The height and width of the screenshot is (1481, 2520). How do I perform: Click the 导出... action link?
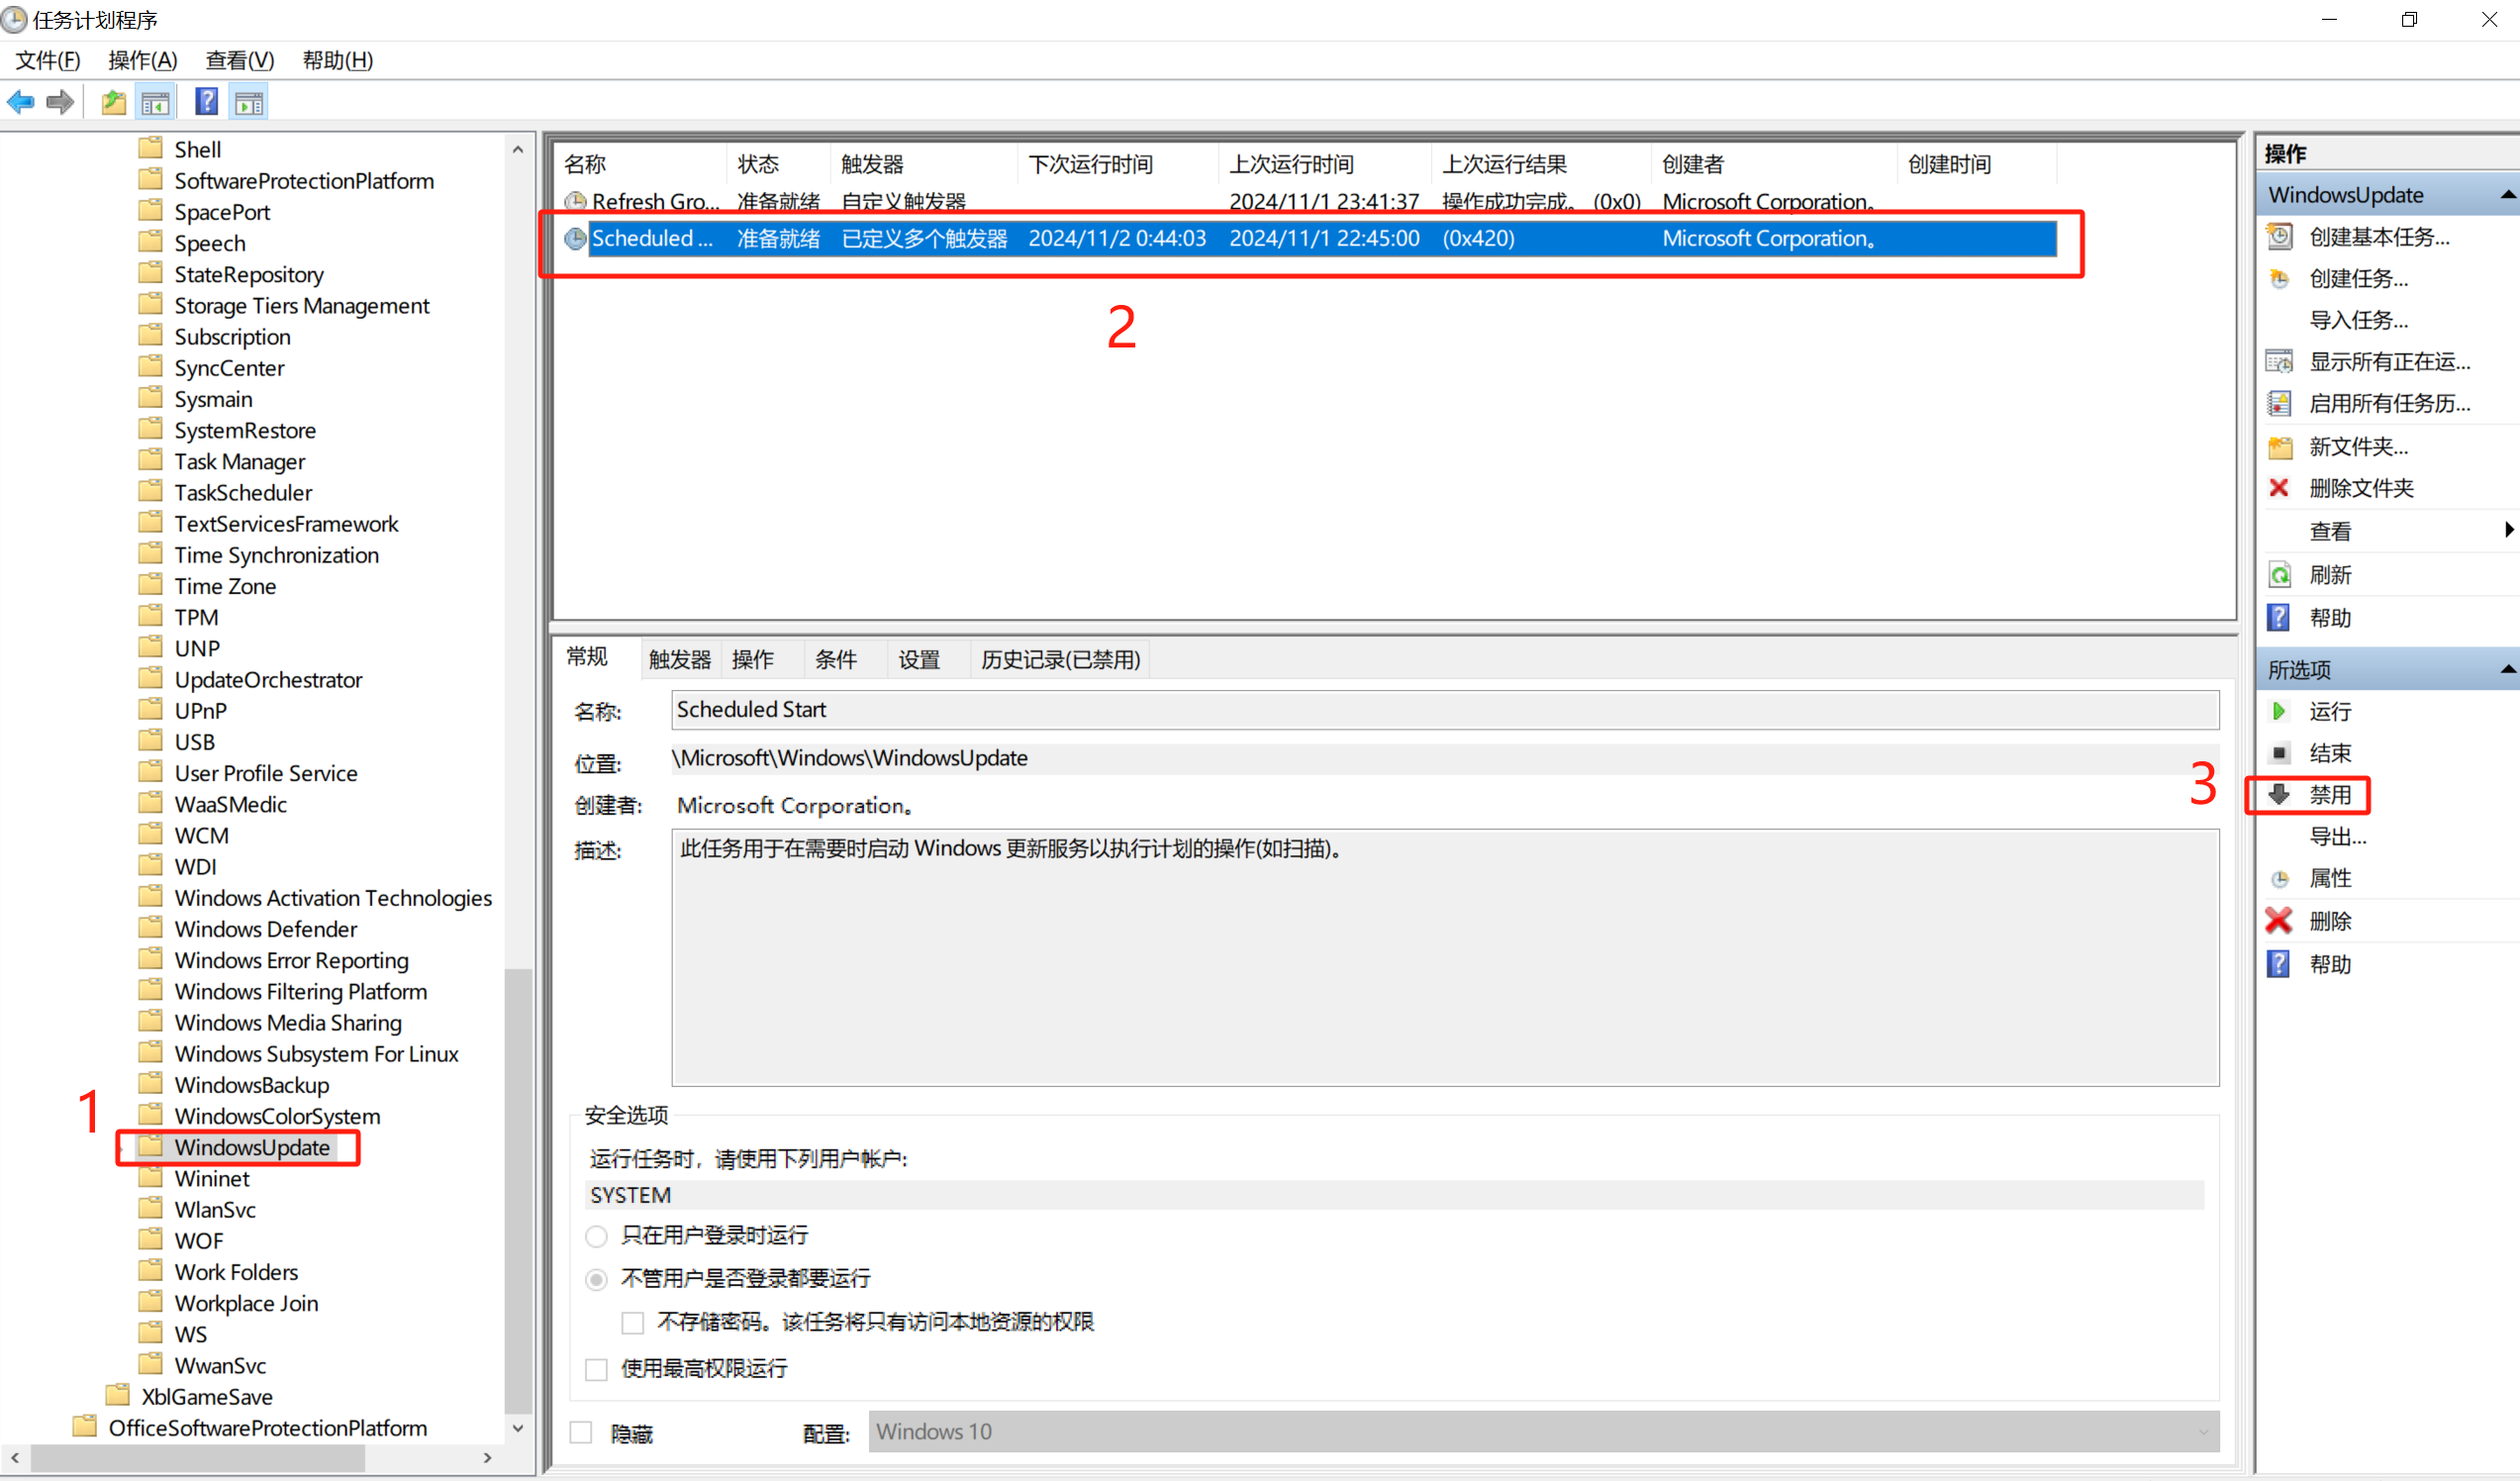click(2337, 836)
